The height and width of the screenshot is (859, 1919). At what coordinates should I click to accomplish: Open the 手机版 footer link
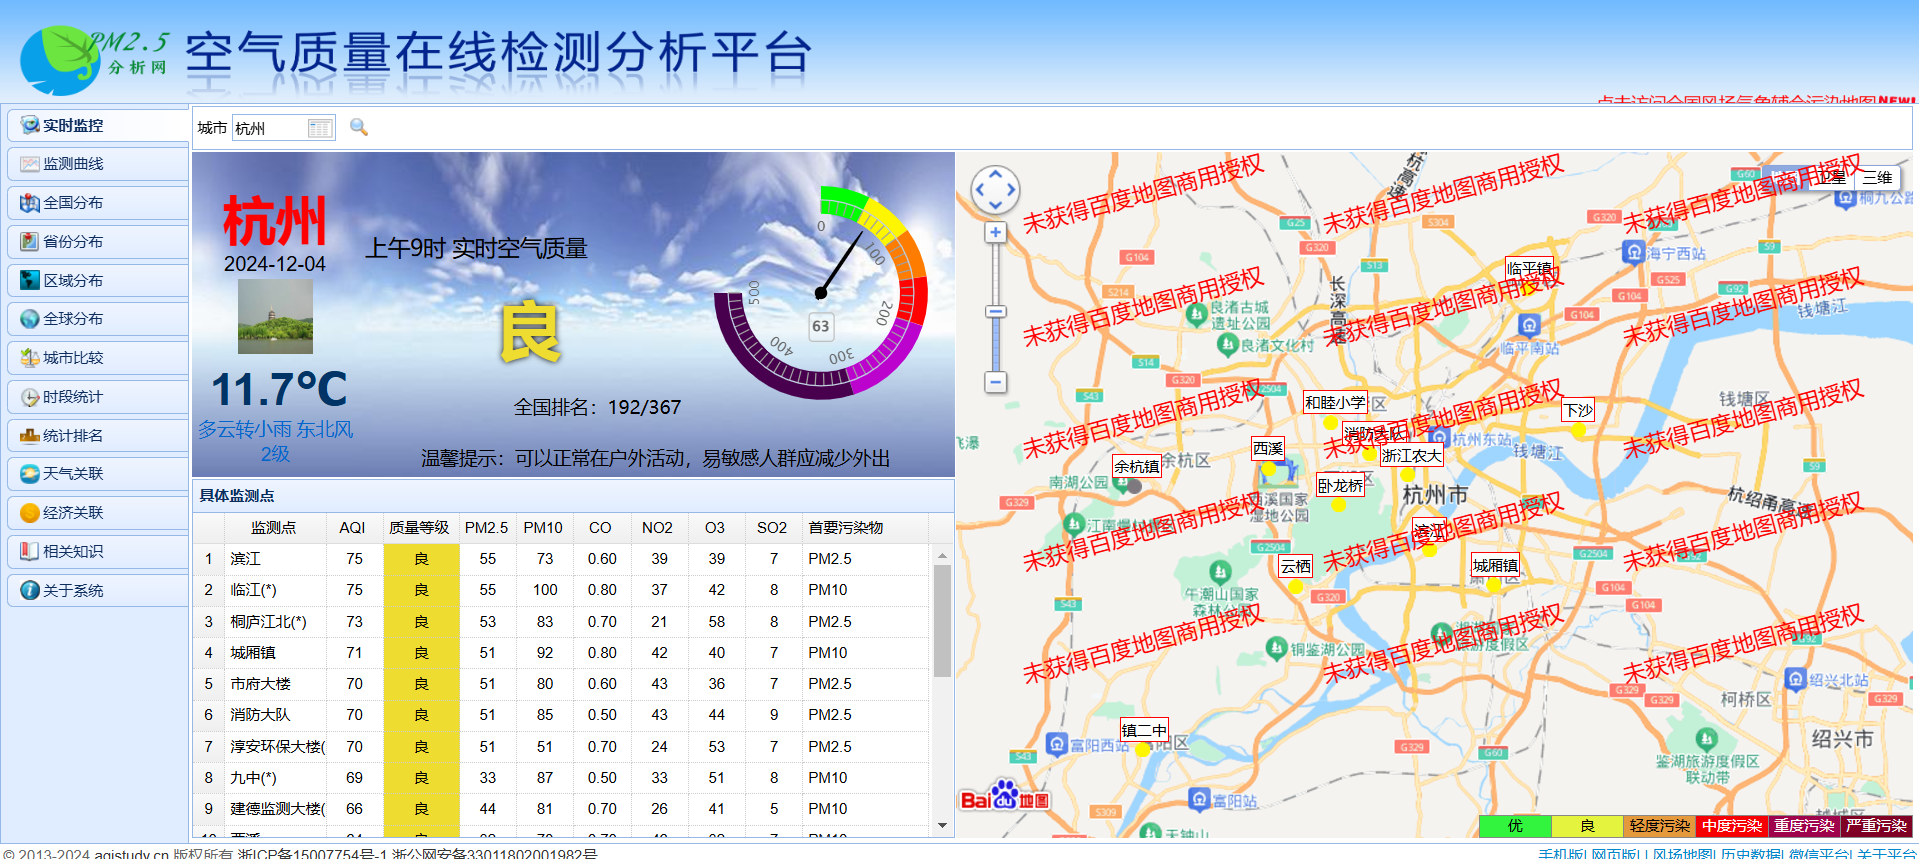tap(1560, 853)
